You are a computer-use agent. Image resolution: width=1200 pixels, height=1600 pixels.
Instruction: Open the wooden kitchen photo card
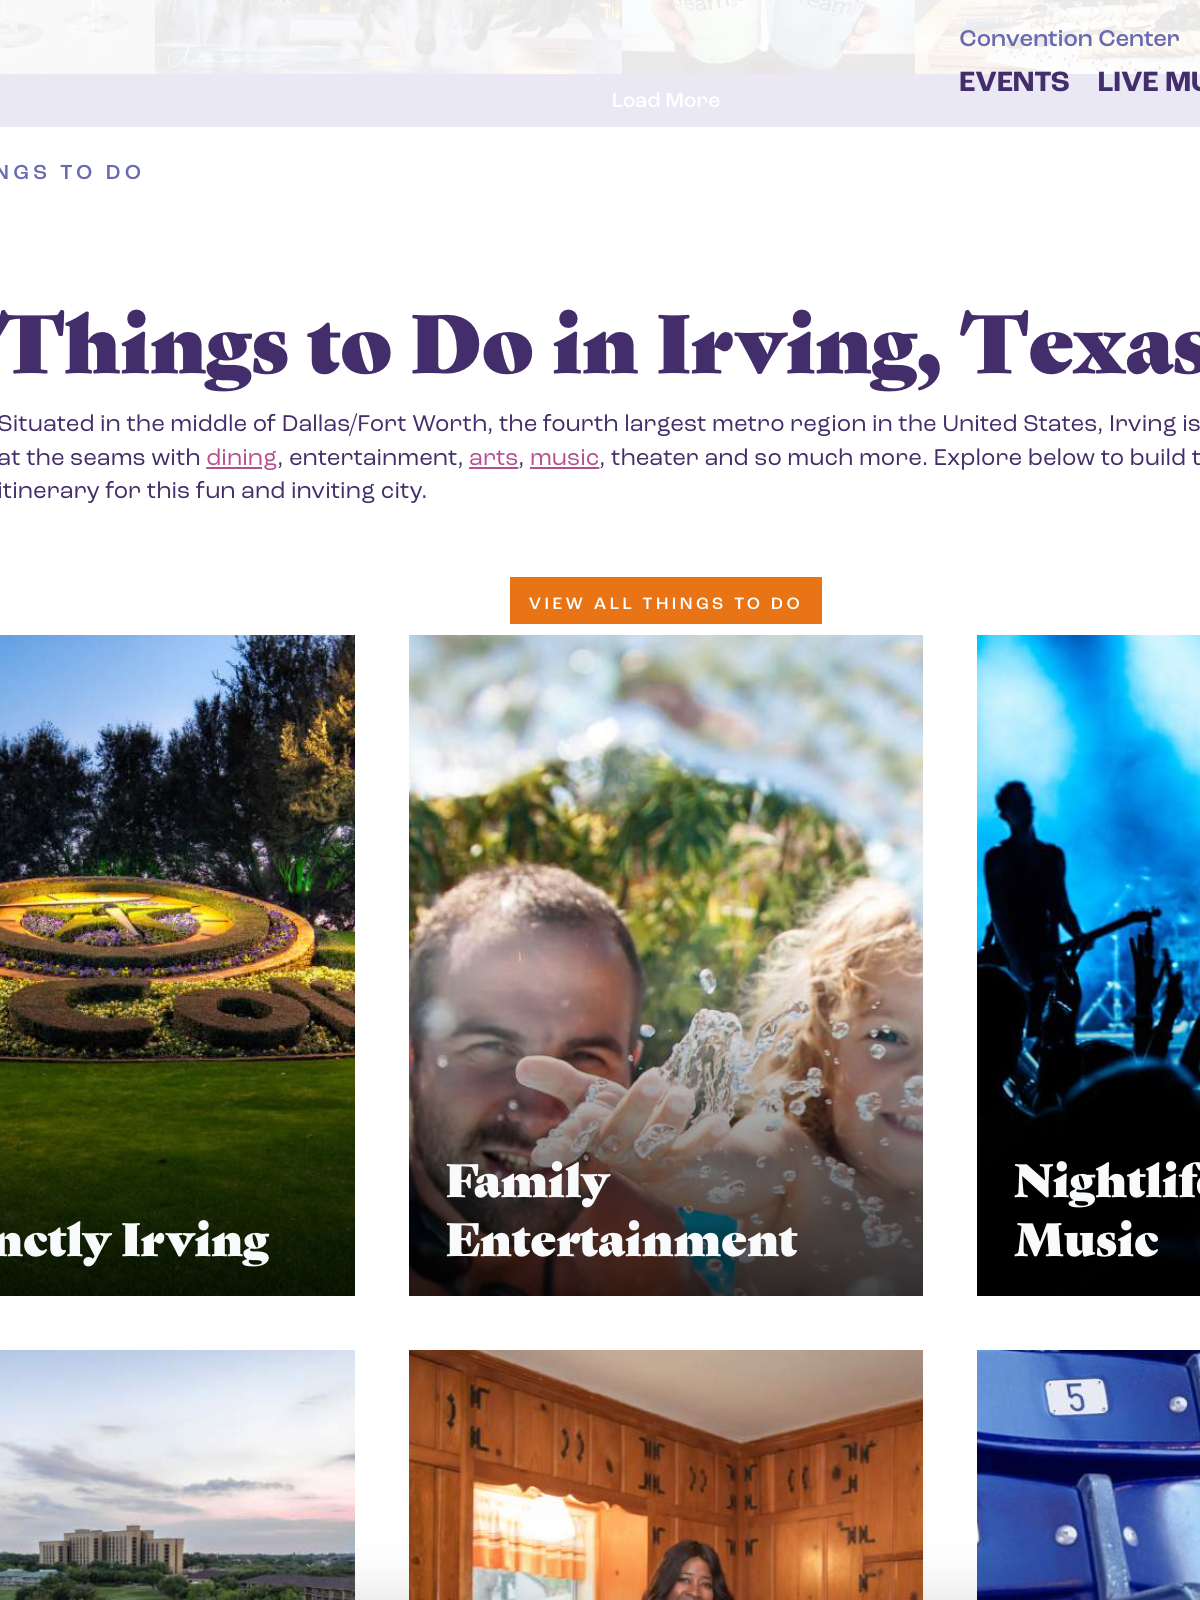tap(666, 1475)
